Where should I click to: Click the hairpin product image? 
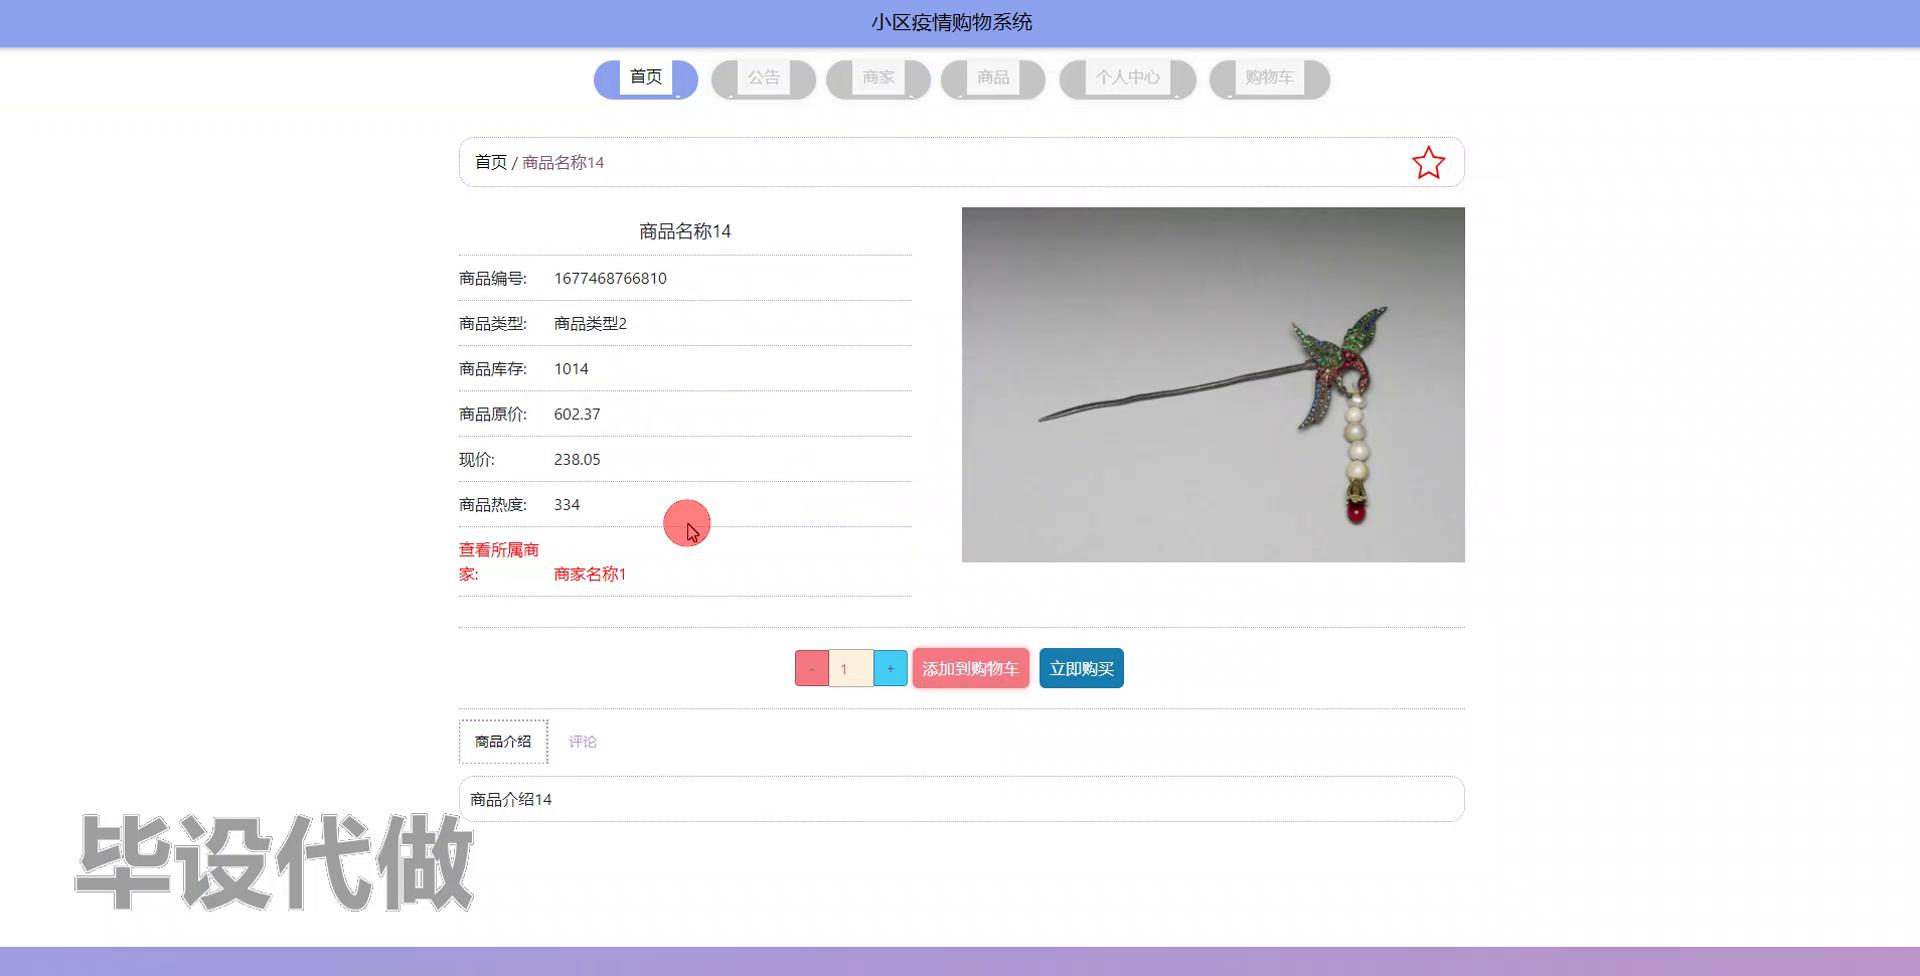click(1213, 384)
